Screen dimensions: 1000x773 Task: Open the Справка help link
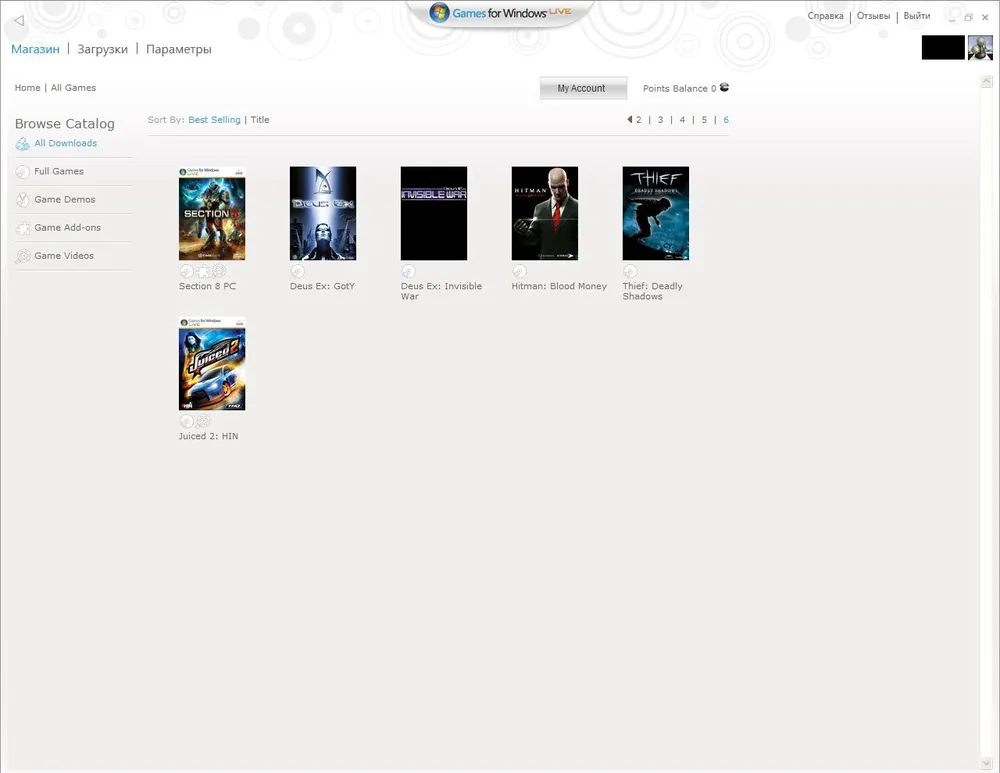coord(825,16)
